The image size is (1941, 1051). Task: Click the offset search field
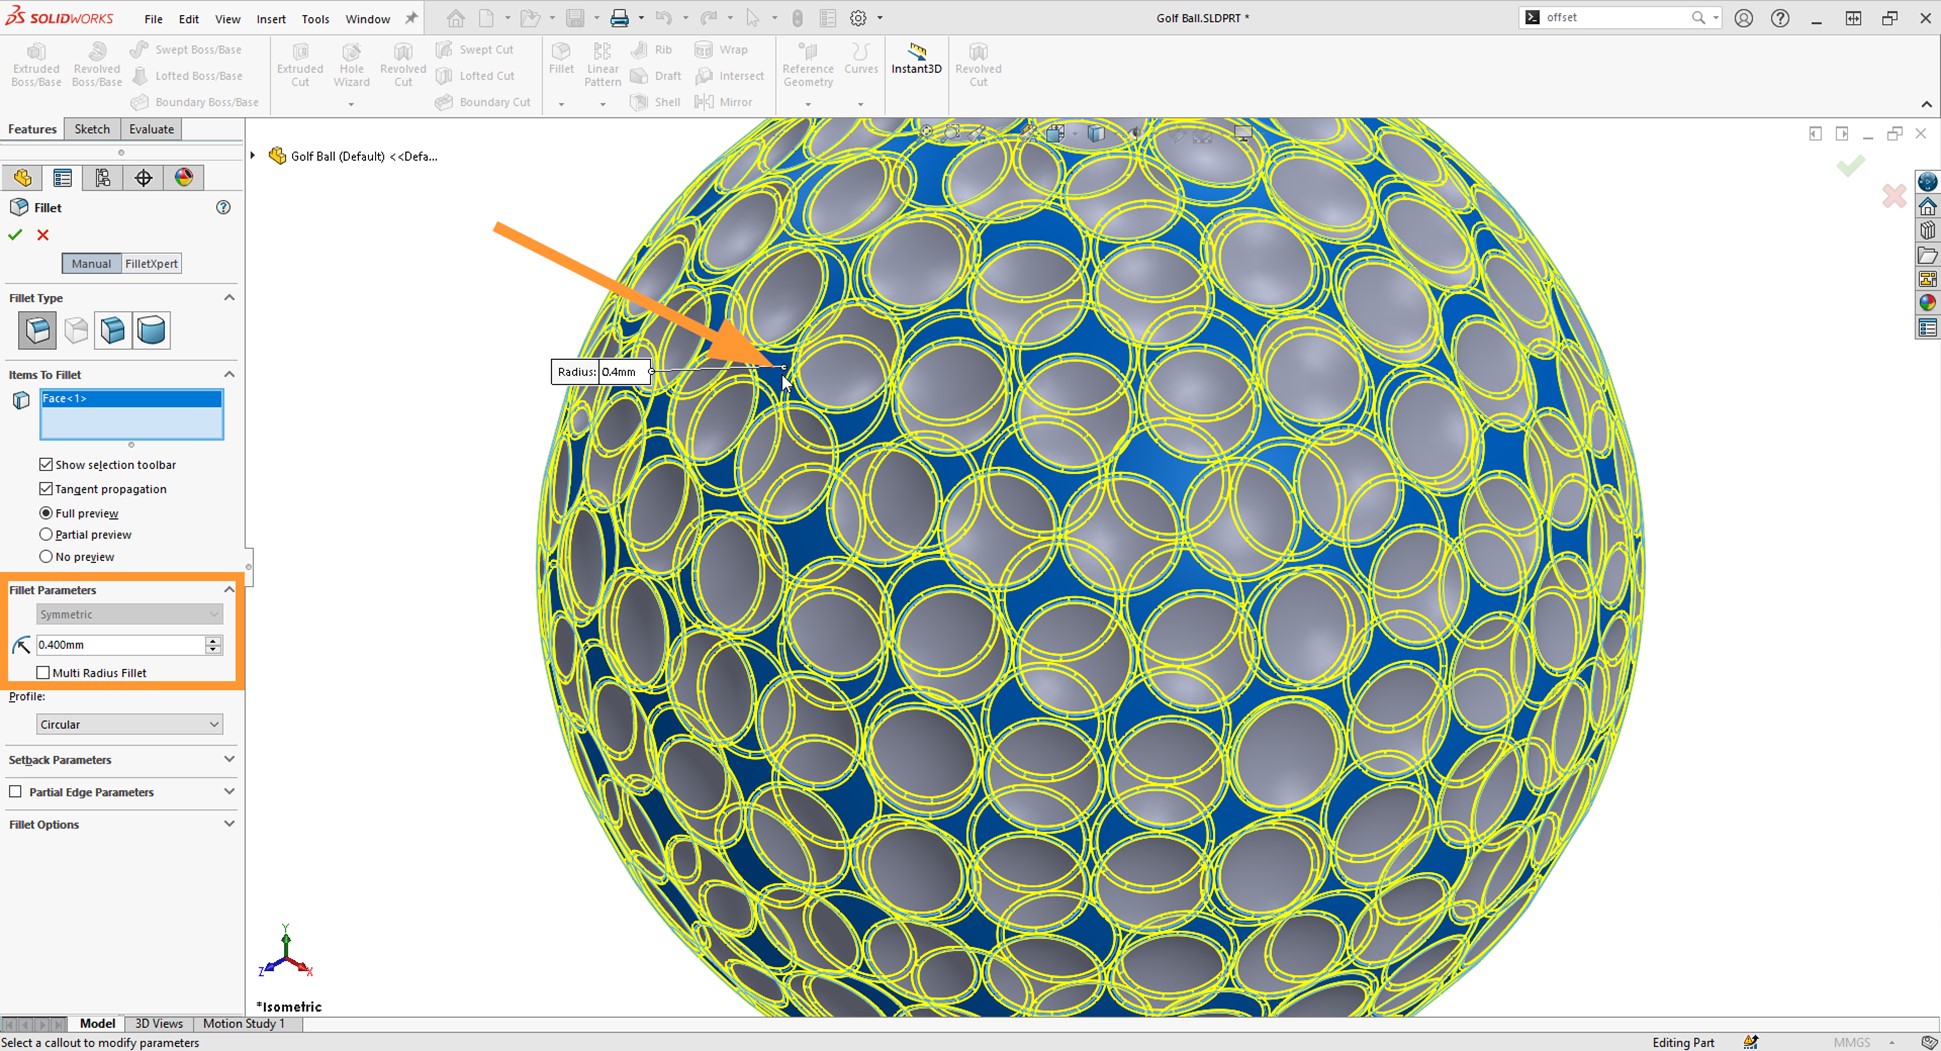coord(1610,17)
